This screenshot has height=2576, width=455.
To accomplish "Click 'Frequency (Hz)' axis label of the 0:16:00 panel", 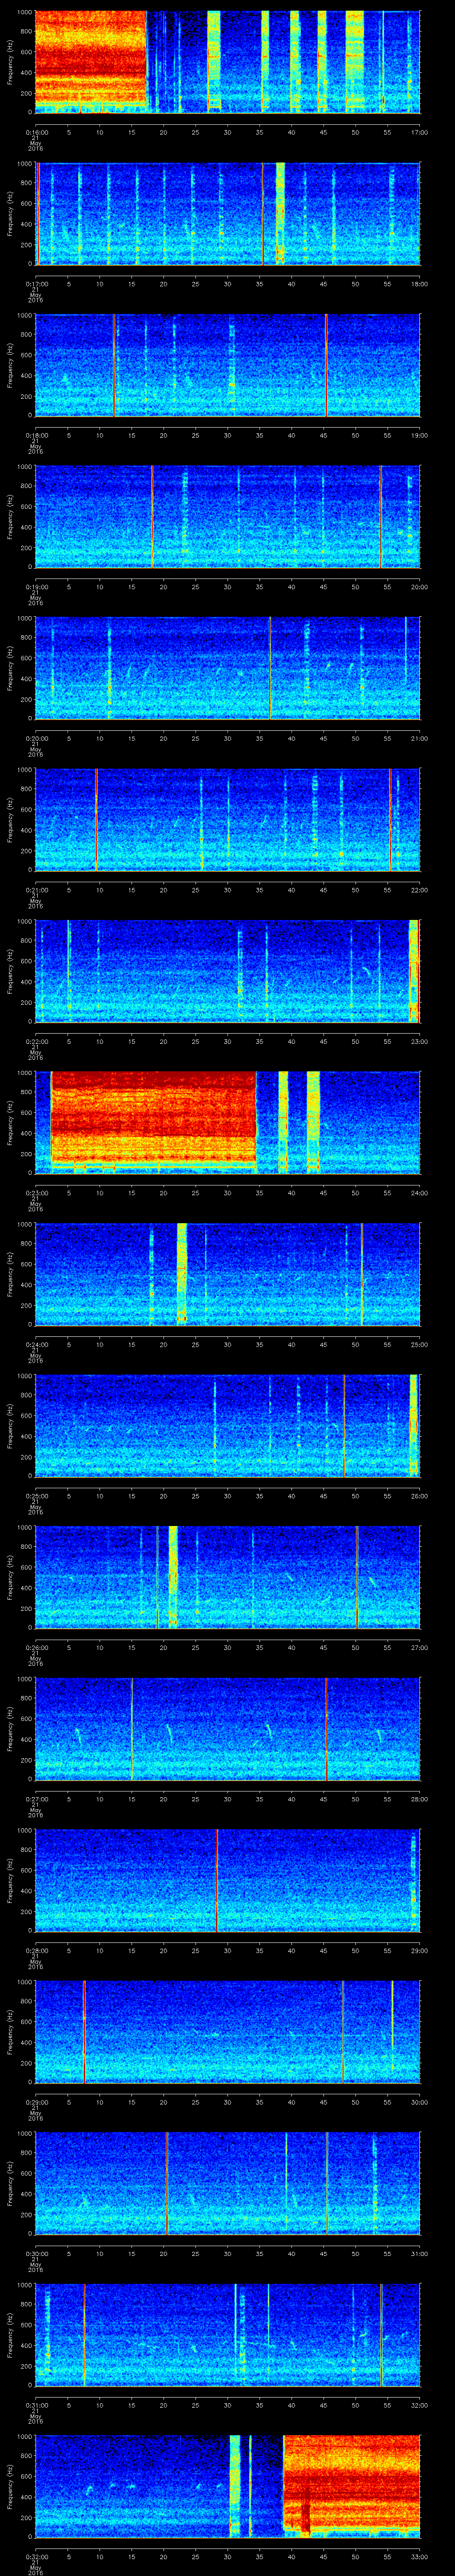I will [10, 62].
